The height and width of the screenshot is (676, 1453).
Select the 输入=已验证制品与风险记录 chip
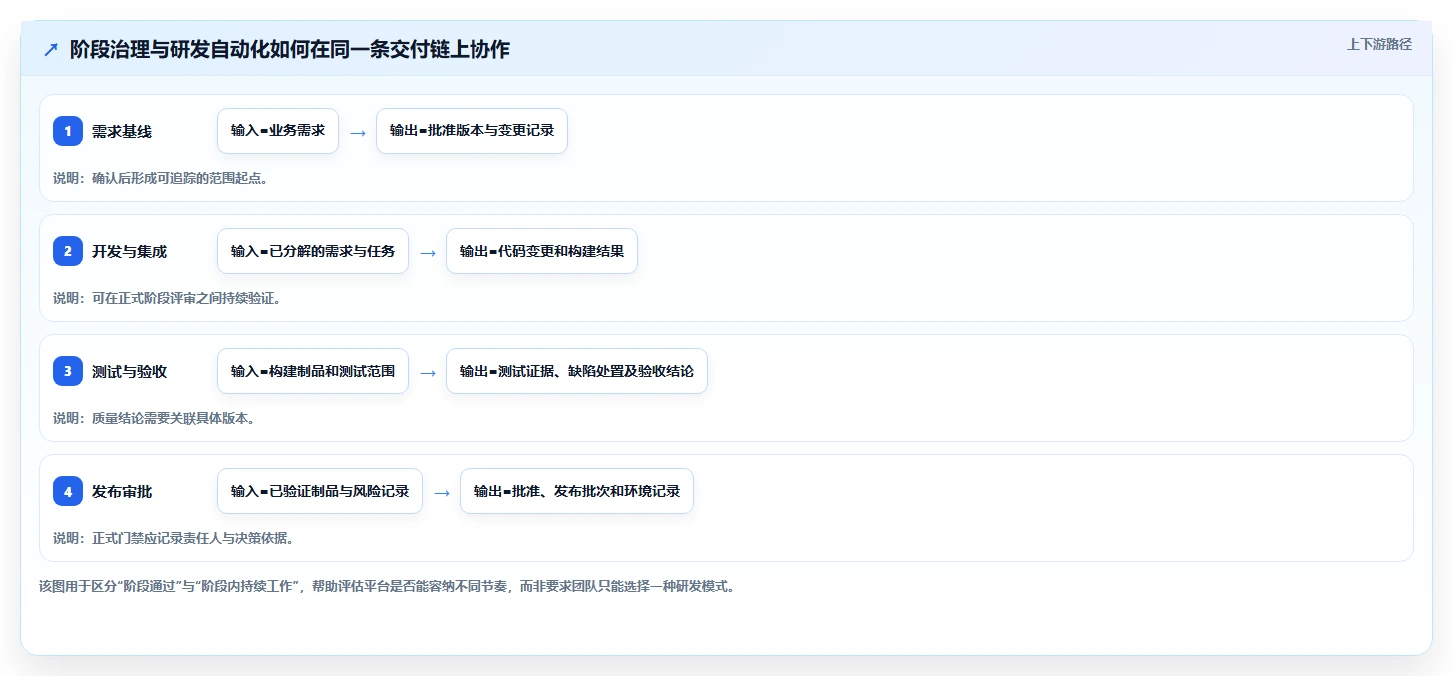tap(320, 491)
